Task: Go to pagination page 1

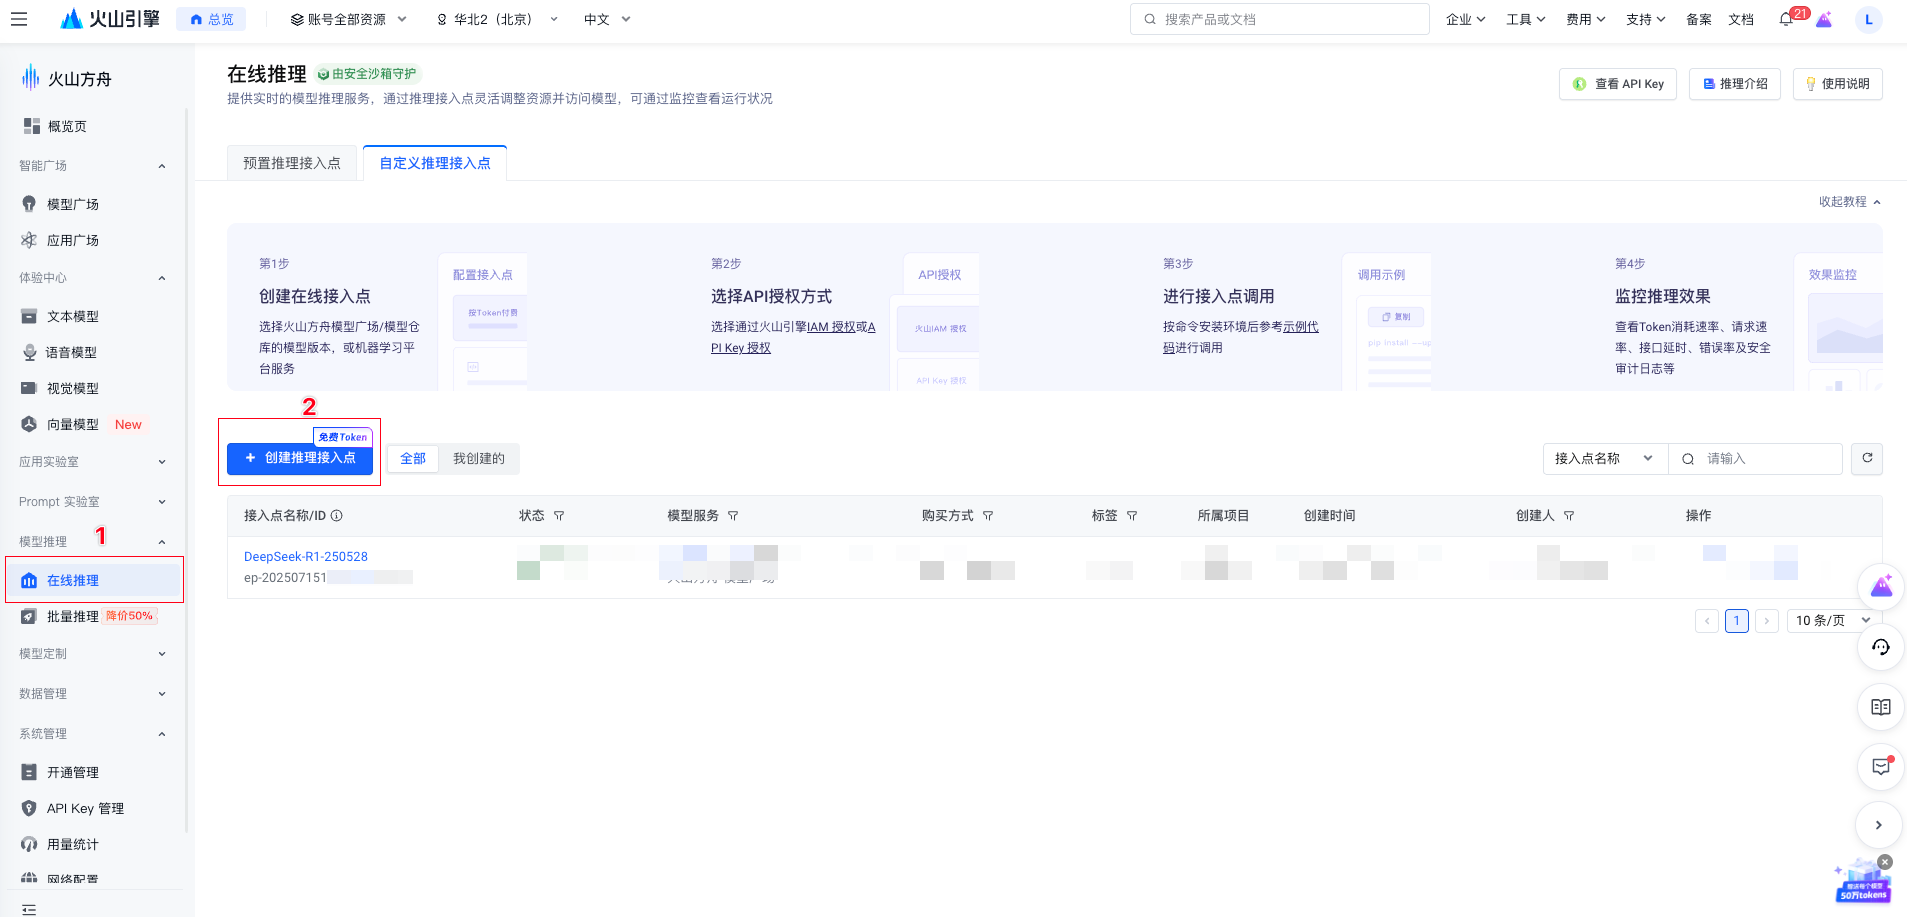Action: [1737, 621]
